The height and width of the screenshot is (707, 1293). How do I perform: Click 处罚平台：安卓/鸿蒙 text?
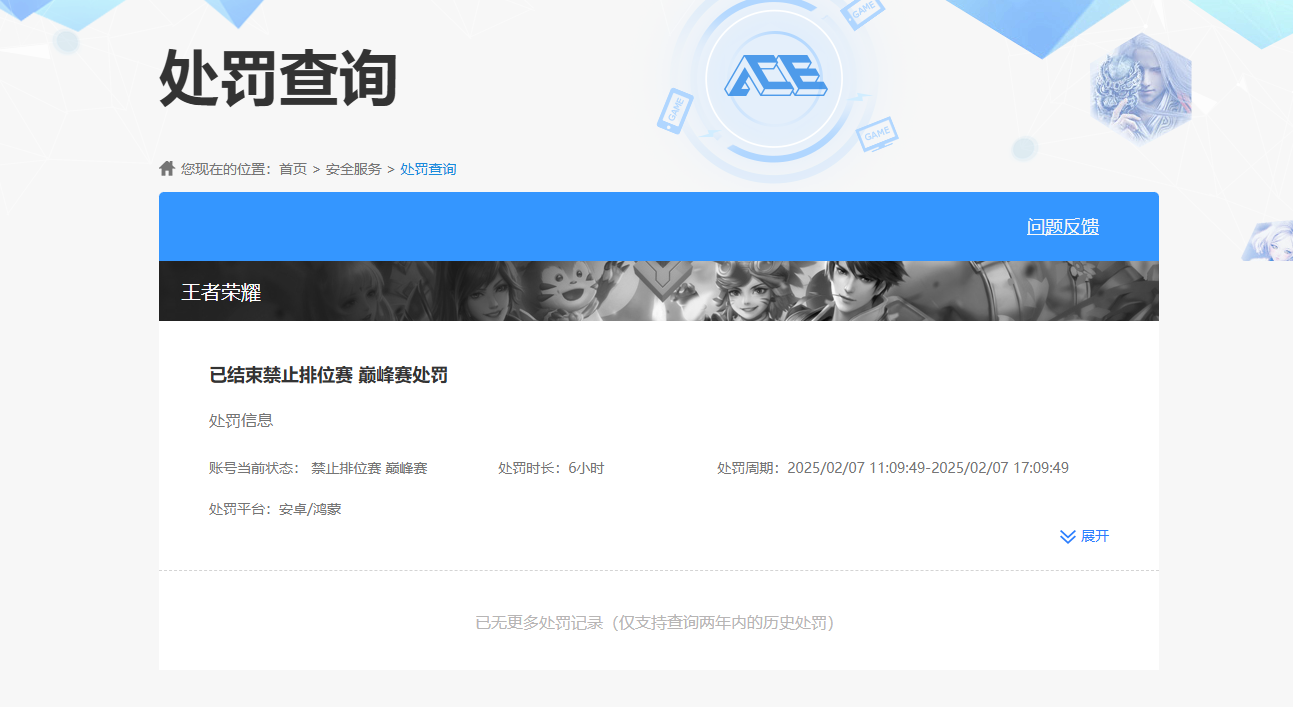pyautogui.click(x=275, y=509)
